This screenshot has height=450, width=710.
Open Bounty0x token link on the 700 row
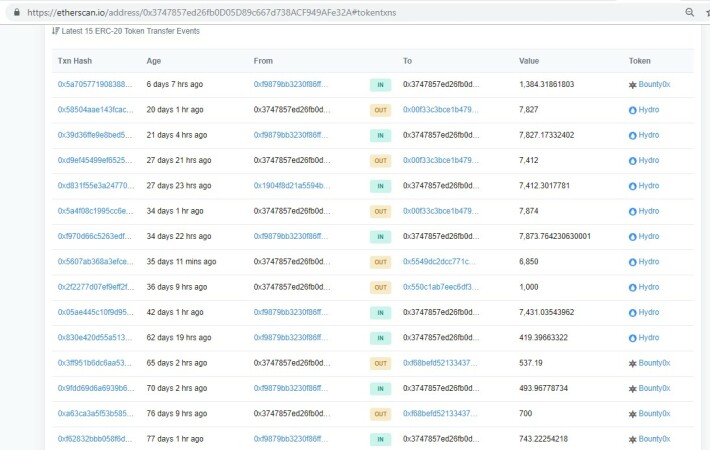(654, 414)
